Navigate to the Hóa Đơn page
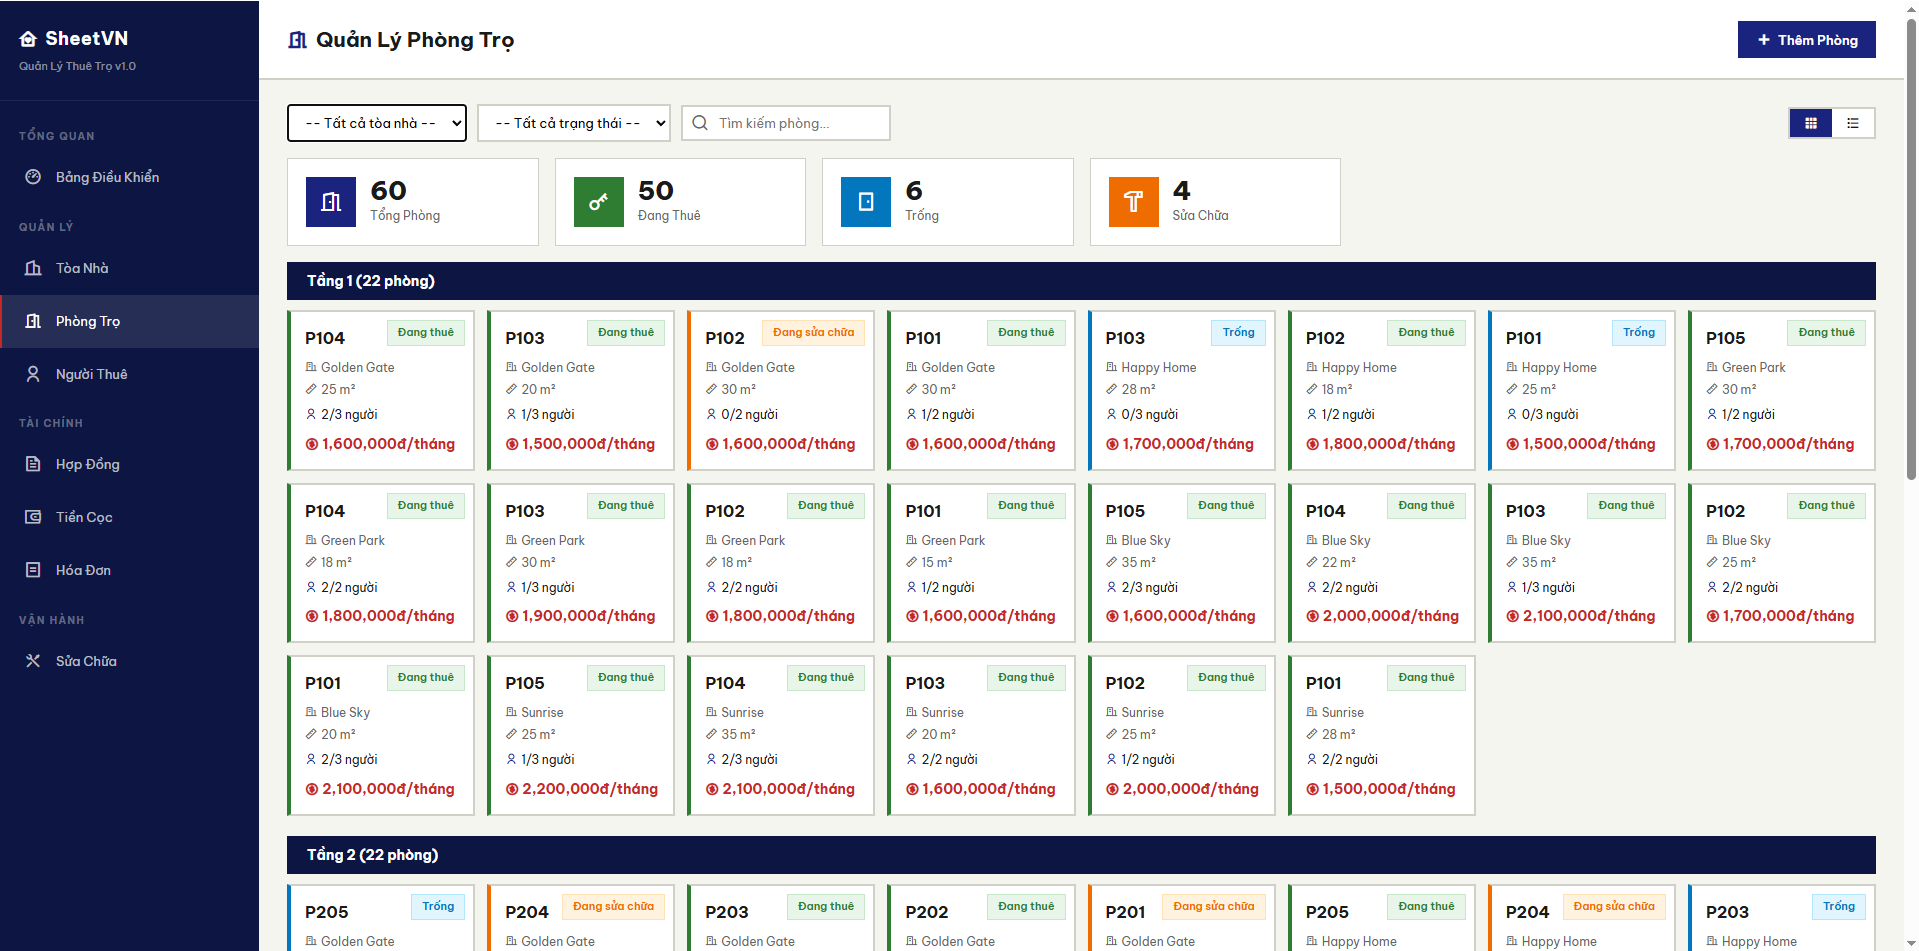The width and height of the screenshot is (1919, 951). coord(83,570)
